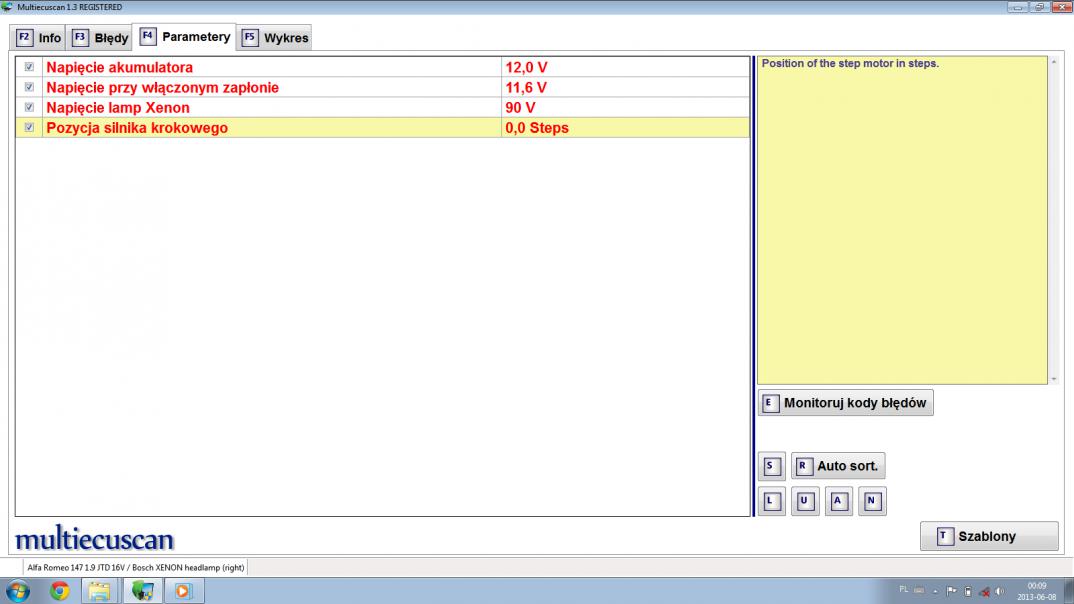Click Monitoruj kody błędów button
The height and width of the screenshot is (604, 1074).
pyautogui.click(x=845, y=403)
